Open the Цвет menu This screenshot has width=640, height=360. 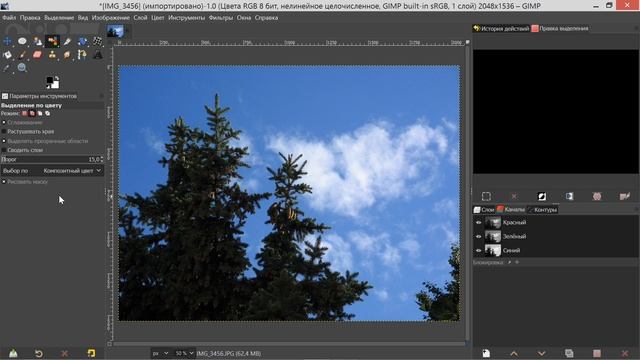[x=158, y=18]
